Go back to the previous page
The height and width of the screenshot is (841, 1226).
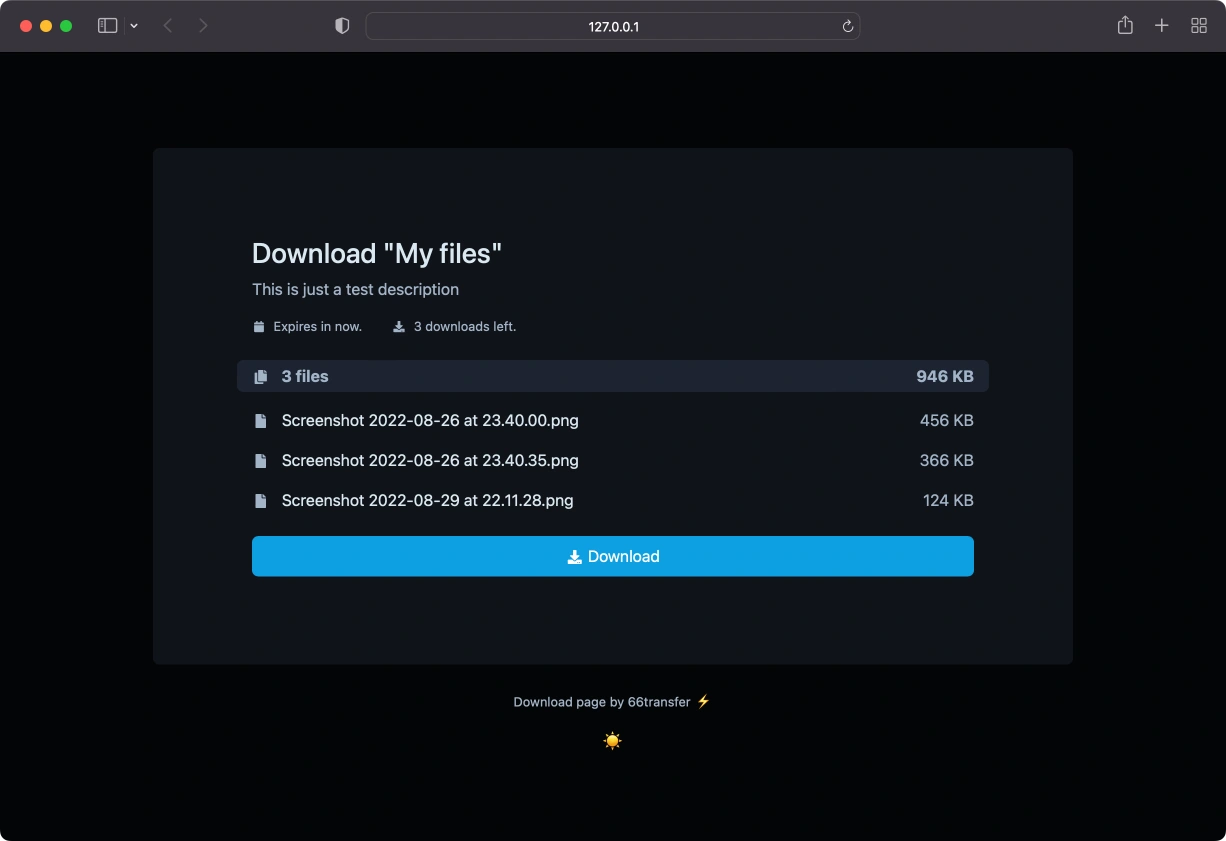168,26
